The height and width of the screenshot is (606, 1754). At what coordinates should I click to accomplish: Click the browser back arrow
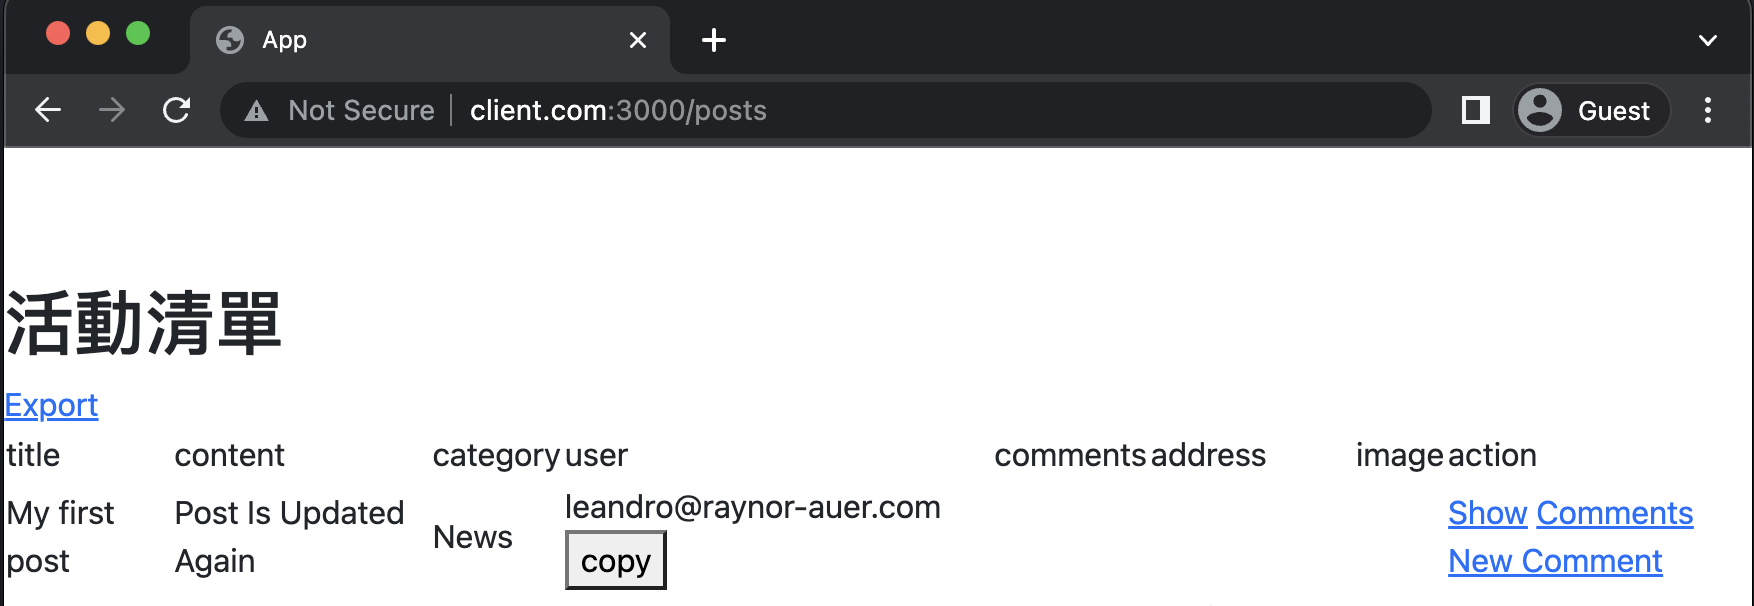48,110
